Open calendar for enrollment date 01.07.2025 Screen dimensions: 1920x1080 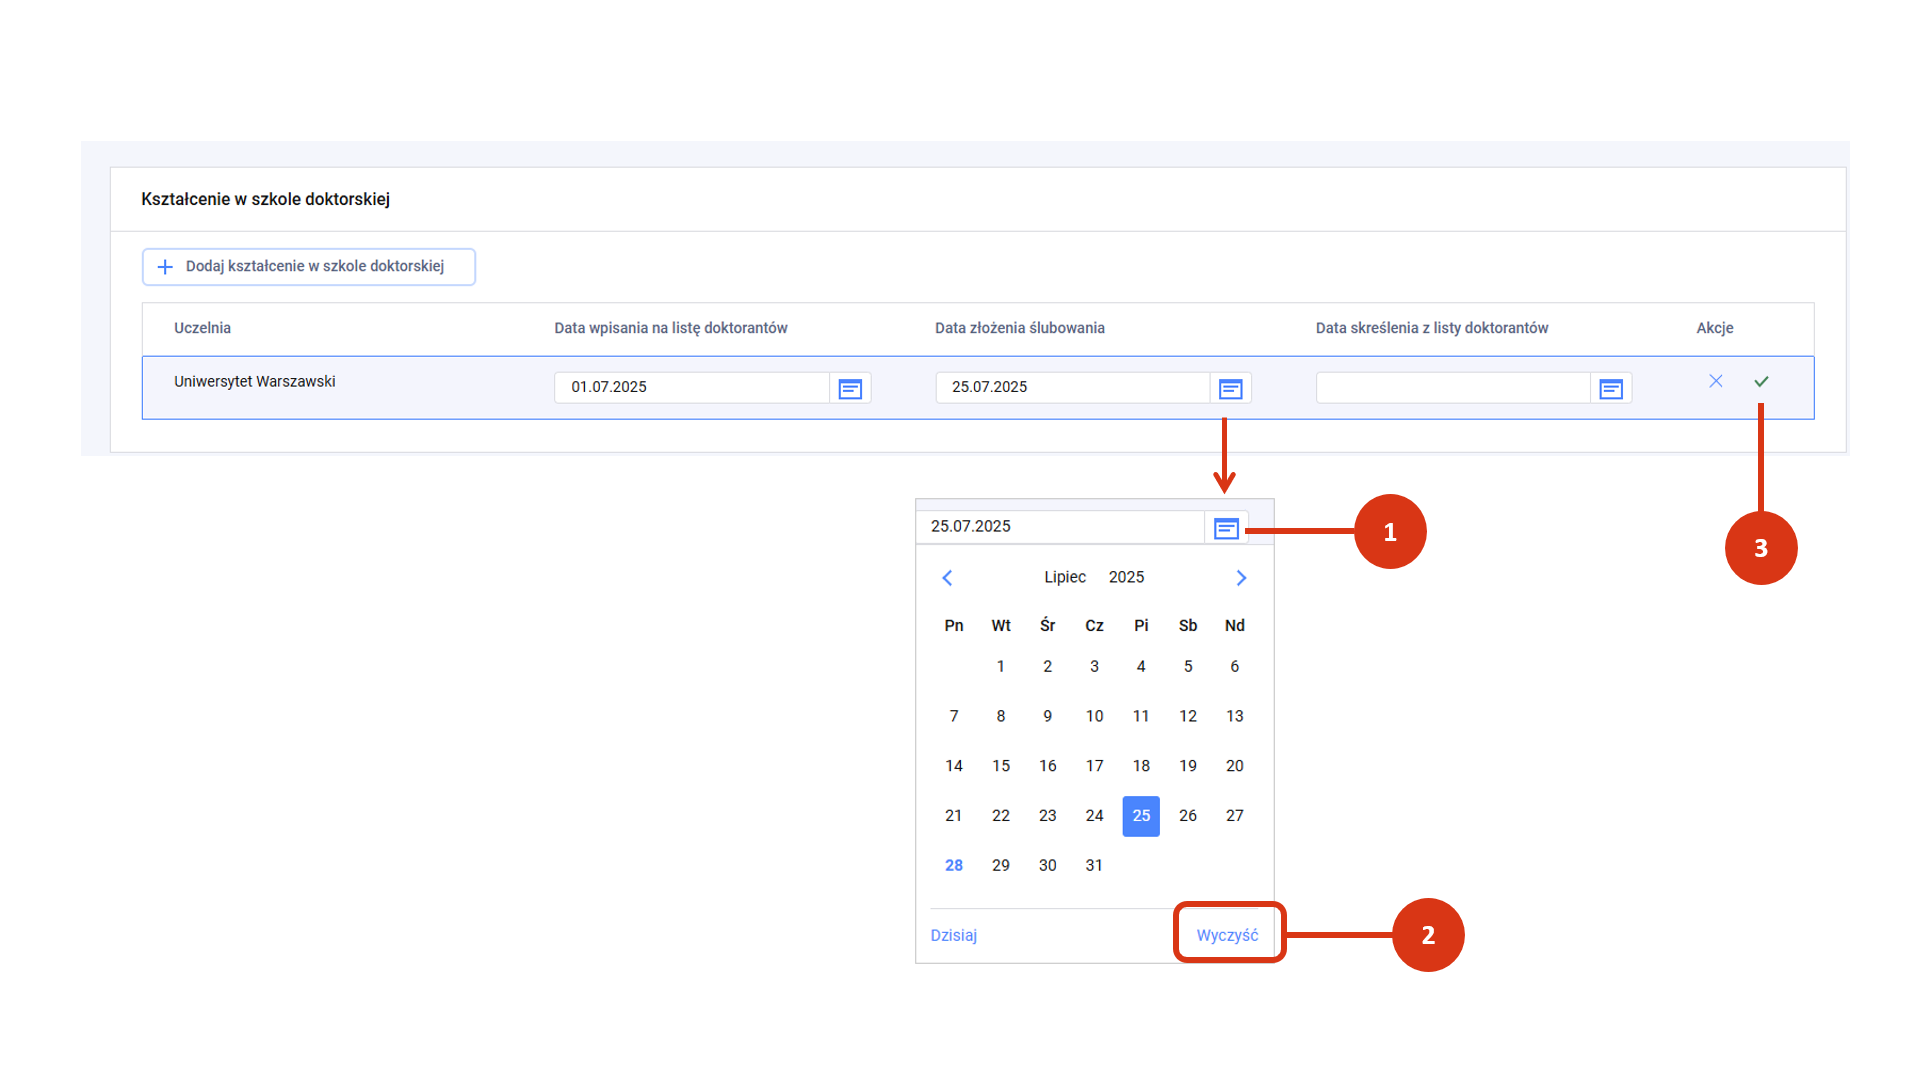[x=850, y=388]
